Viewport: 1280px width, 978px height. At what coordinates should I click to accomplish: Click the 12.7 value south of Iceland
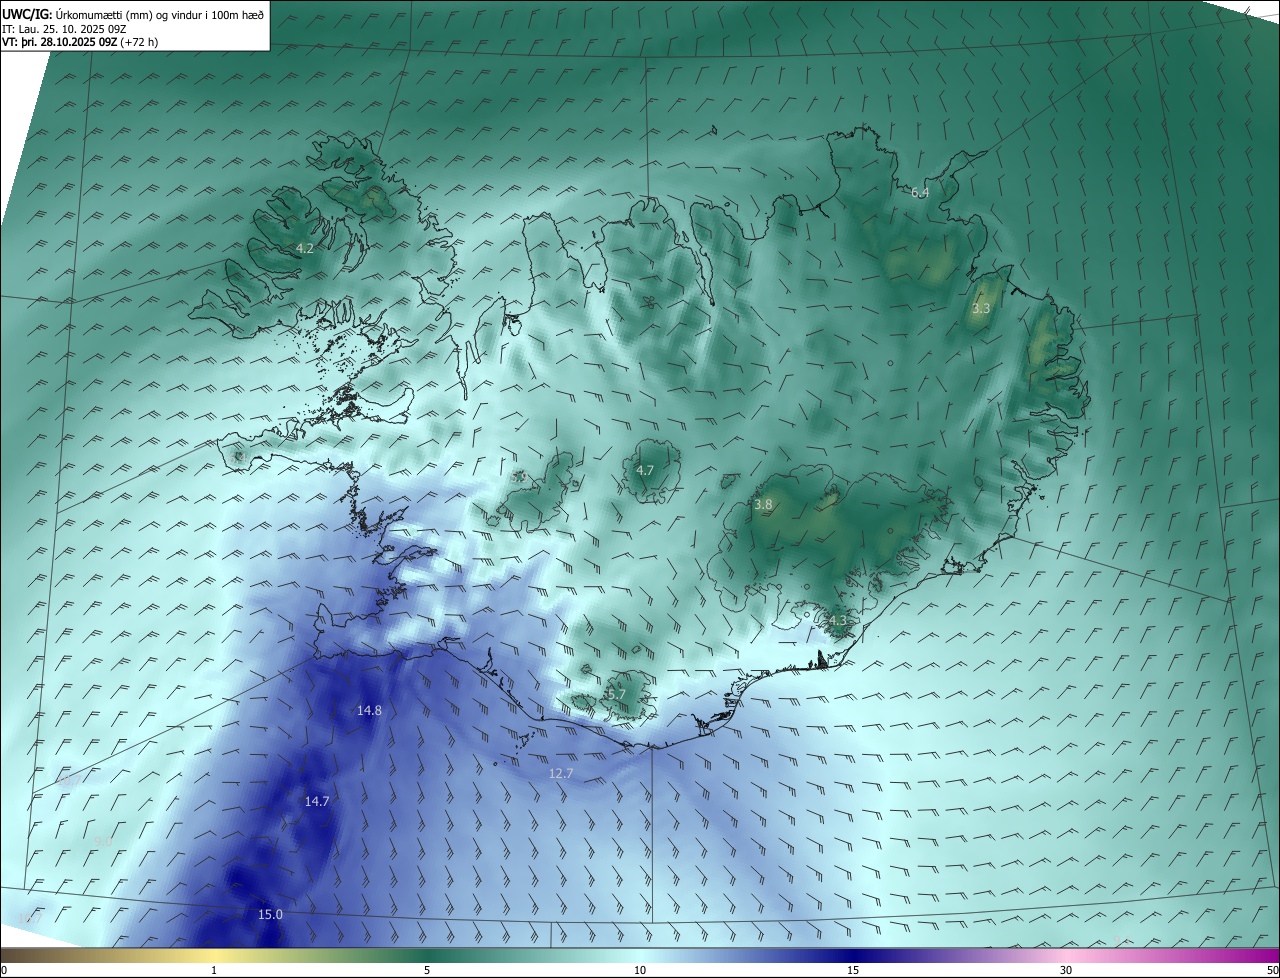(x=561, y=773)
